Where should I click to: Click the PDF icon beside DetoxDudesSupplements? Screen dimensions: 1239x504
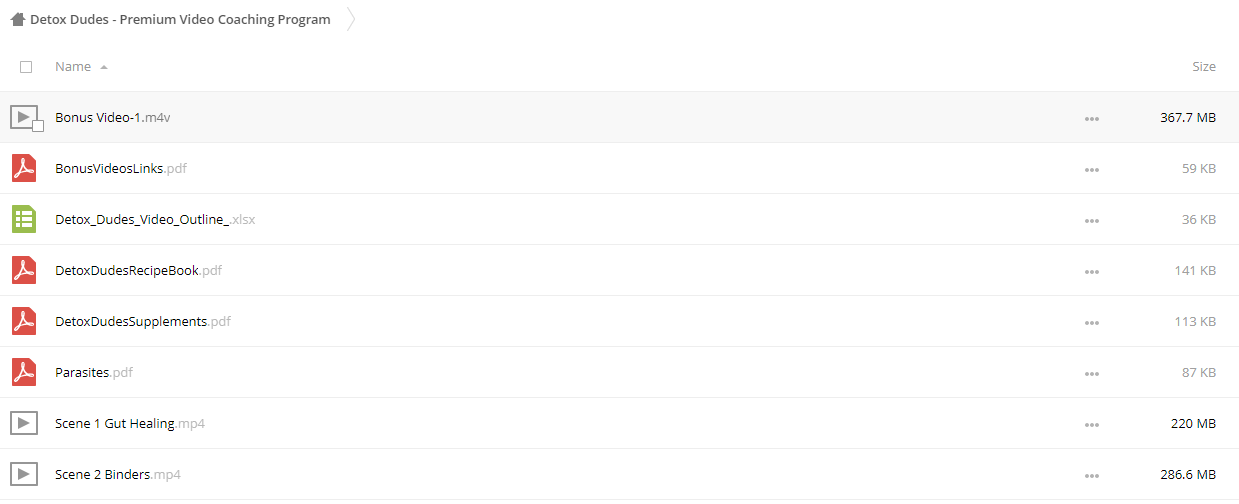pos(24,321)
